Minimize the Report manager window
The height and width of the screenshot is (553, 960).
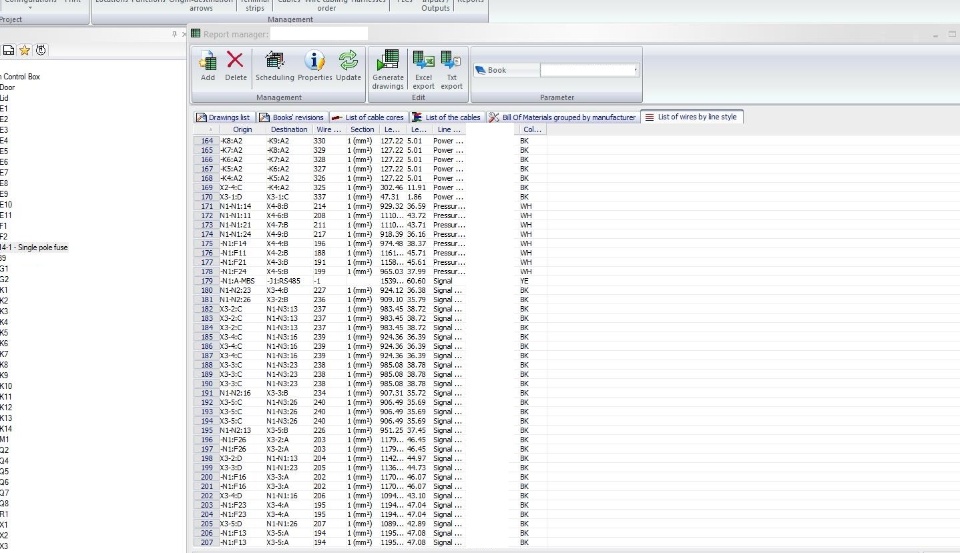[x=936, y=35]
